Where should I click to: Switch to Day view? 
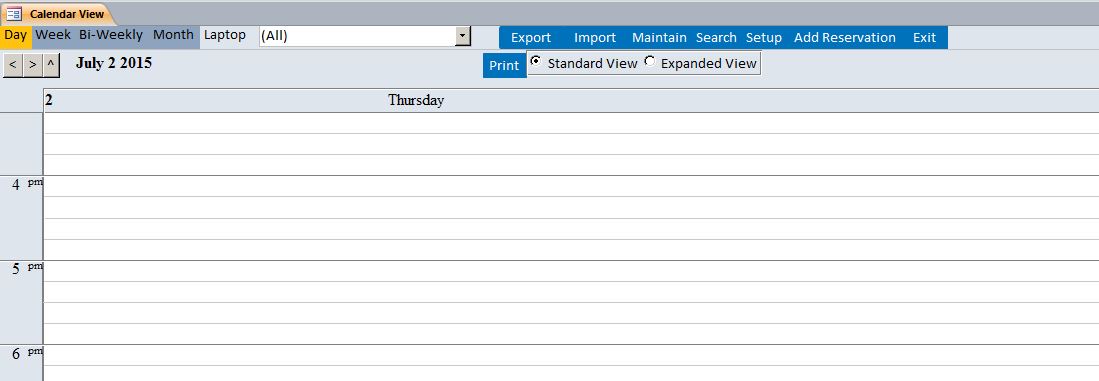[x=15, y=35]
